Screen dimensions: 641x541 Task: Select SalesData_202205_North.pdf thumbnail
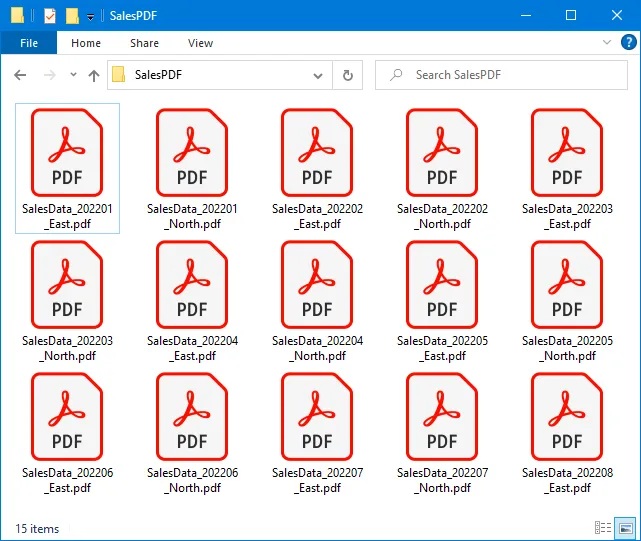tap(567, 284)
